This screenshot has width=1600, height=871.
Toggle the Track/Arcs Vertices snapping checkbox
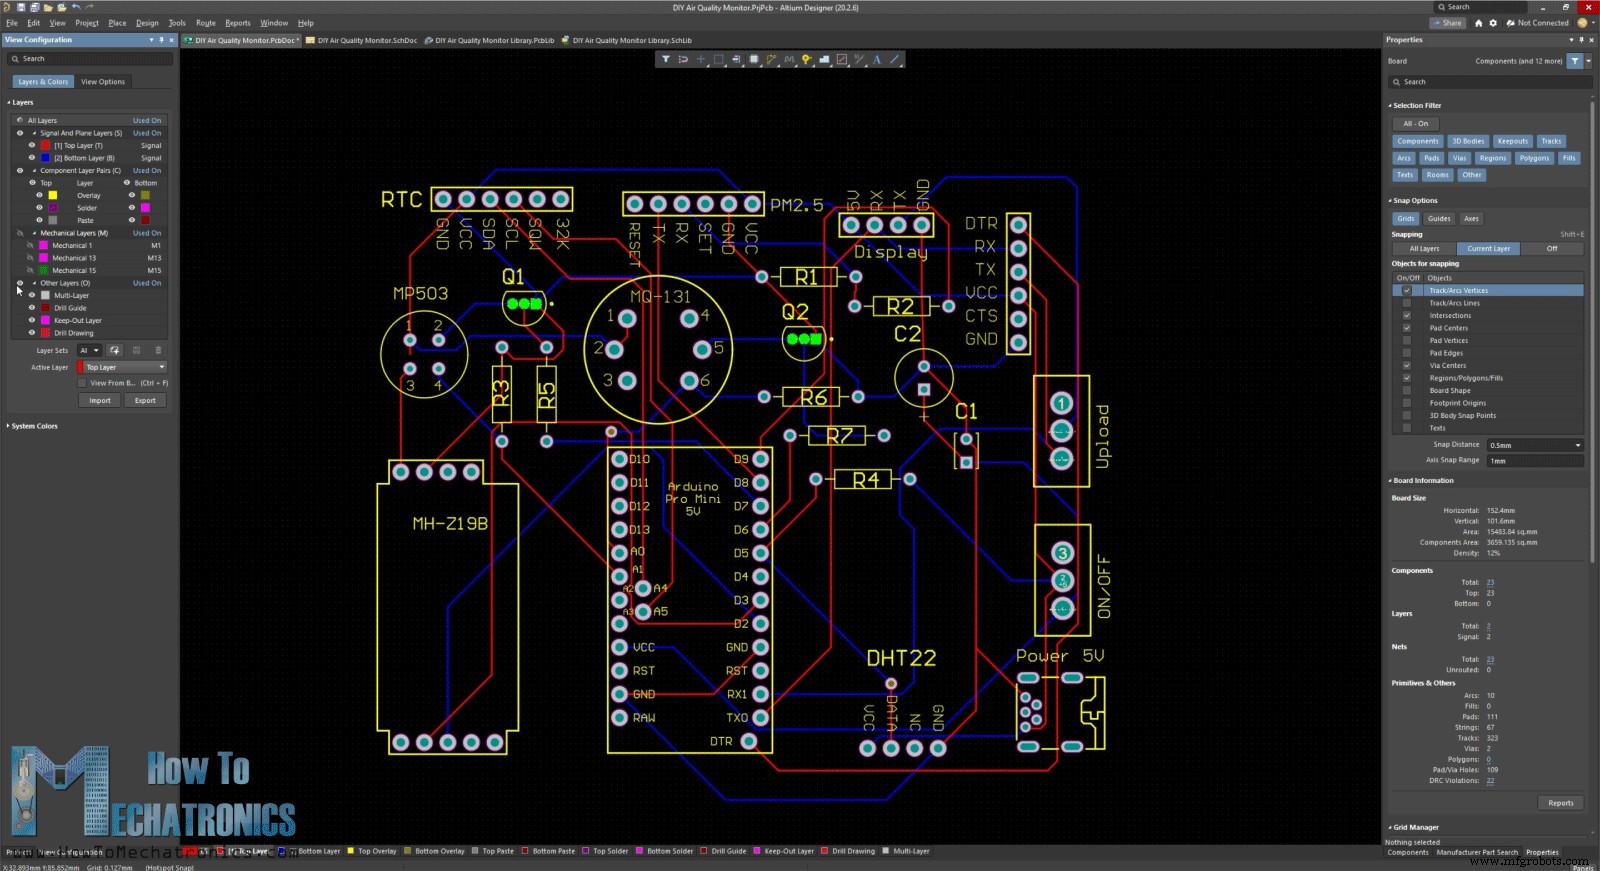pyautogui.click(x=1407, y=291)
